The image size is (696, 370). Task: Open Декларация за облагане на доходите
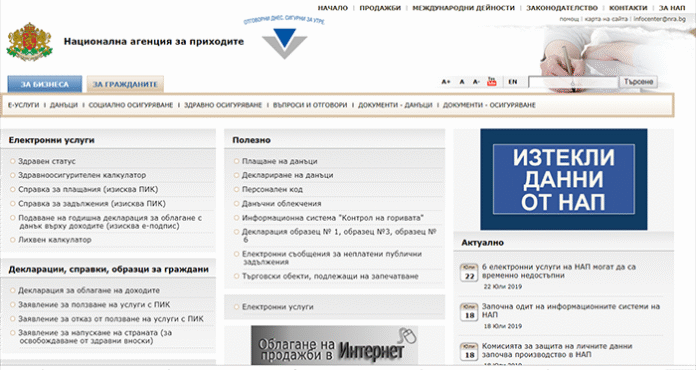click(89, 291)
